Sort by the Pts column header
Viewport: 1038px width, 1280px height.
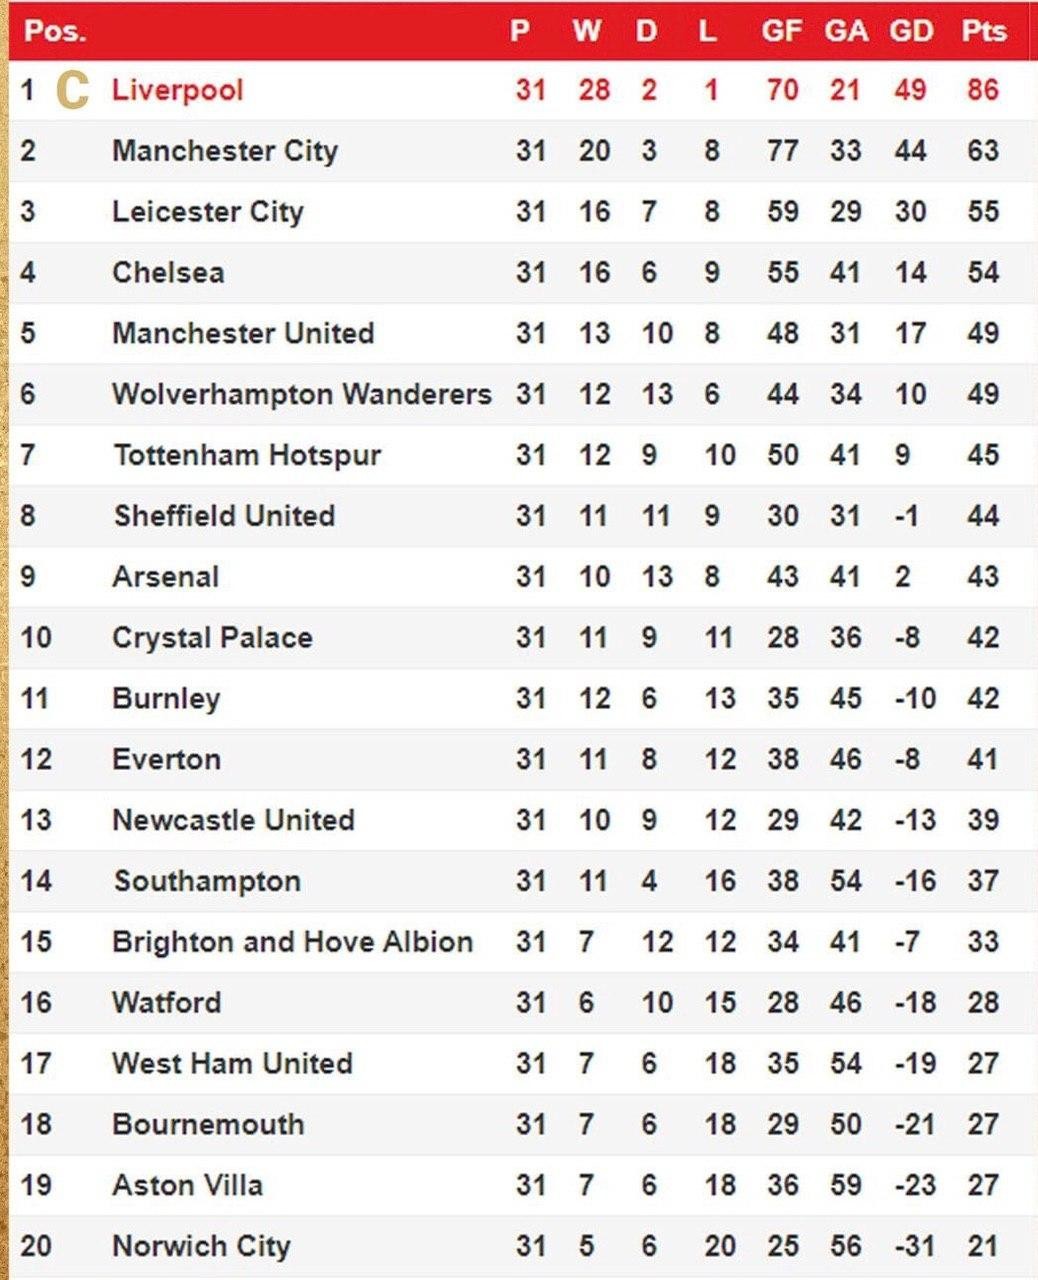(x=983, y=31)
